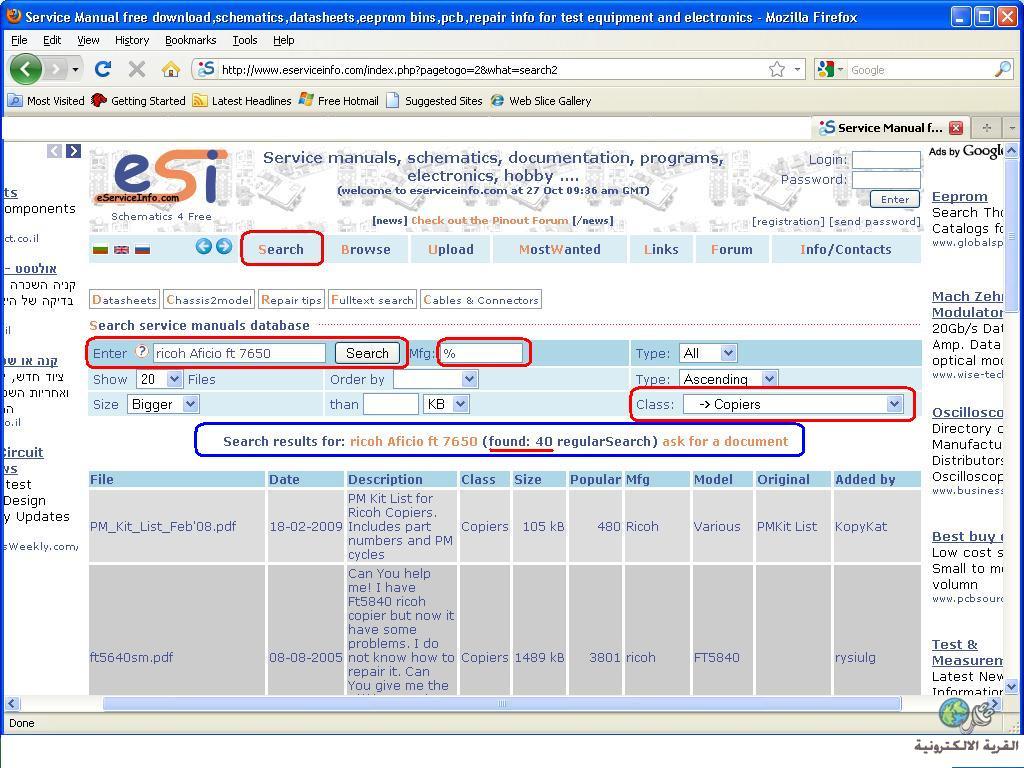The height and width of the screenshot is (768, 1024).
Task: Open the Getting Started bookmark
Action: pyautogui.click(x=138, y=101)
